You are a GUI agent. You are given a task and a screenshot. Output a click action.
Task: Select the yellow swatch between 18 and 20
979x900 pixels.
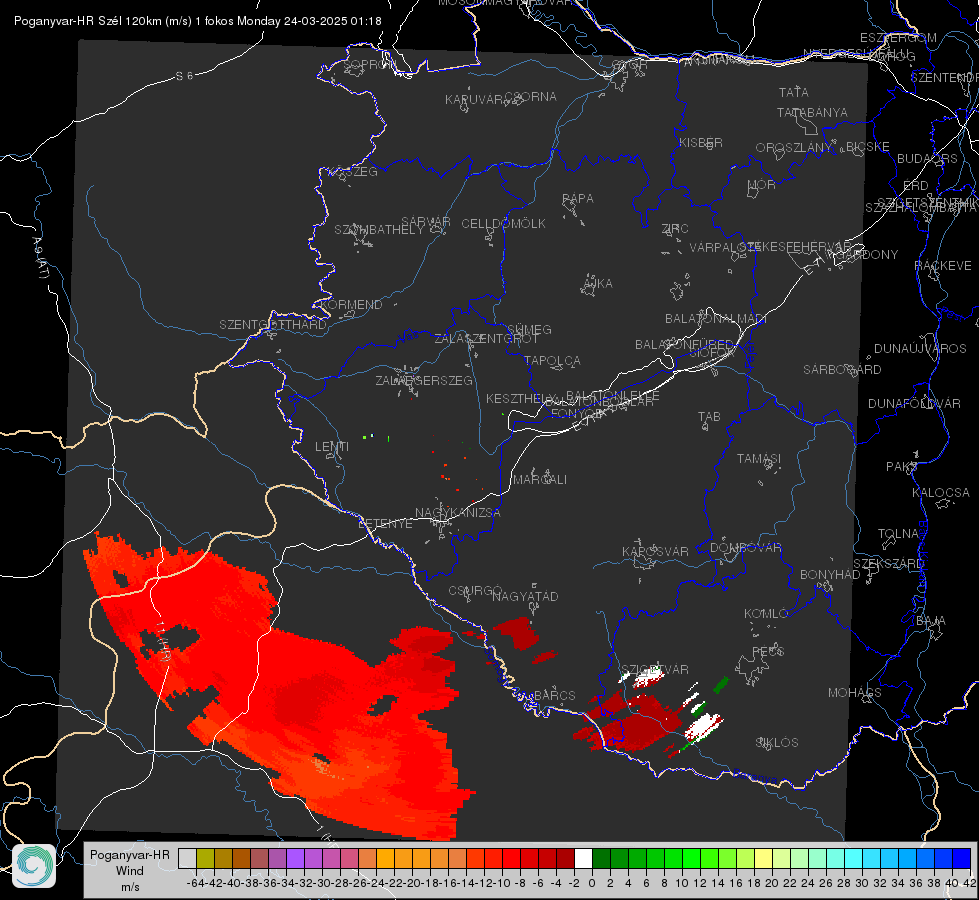(764, 858)
